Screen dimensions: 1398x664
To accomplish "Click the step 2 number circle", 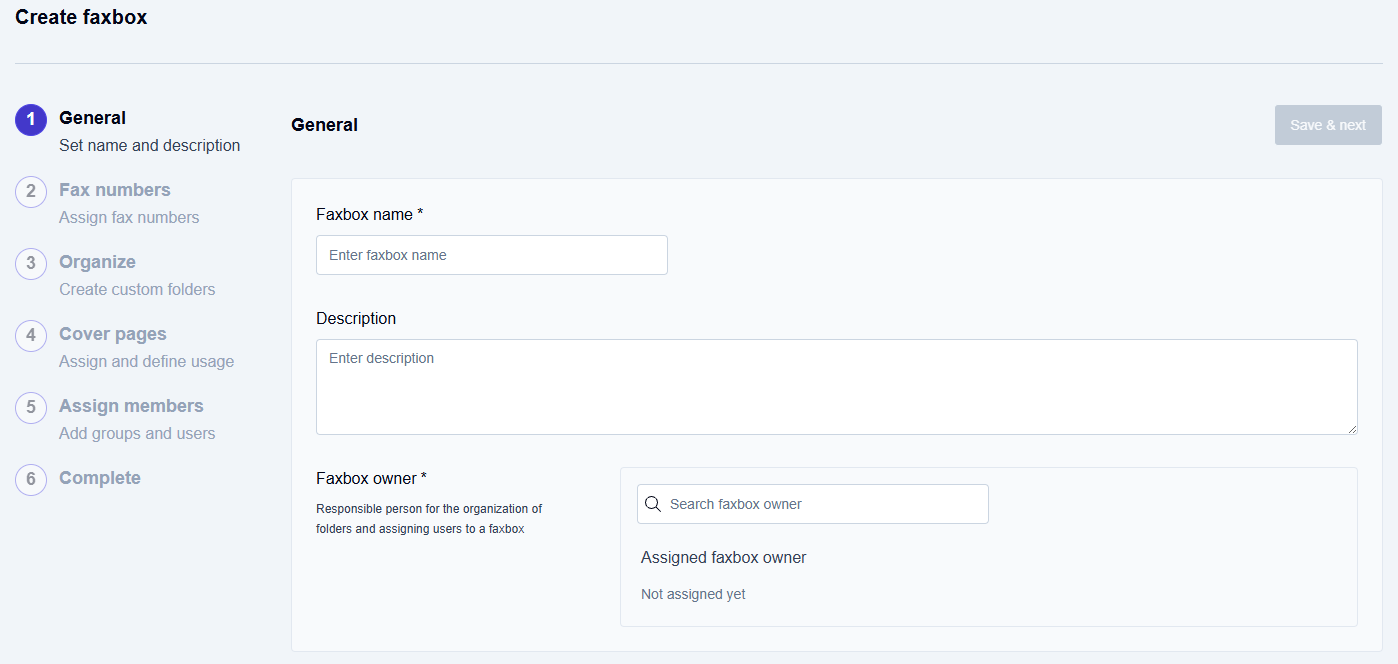I will [x=31, y=191].
